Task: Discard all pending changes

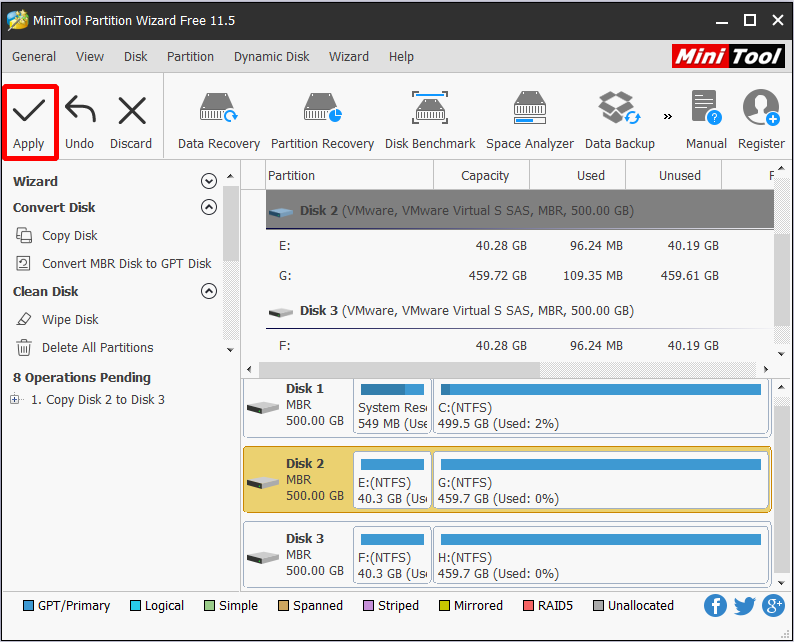Action: point(131,123)
